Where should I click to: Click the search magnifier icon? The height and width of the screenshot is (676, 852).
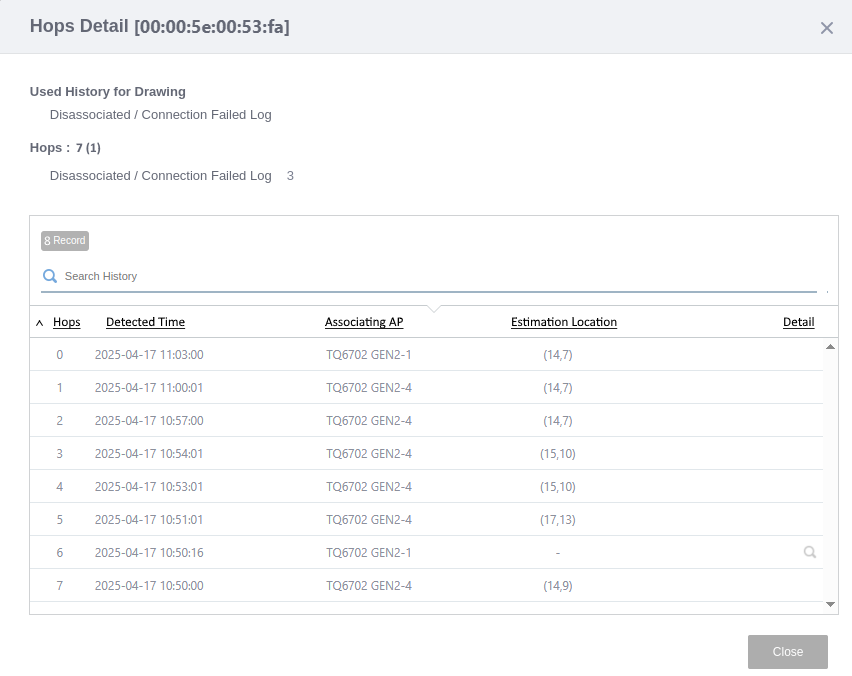tap(50, 276)
